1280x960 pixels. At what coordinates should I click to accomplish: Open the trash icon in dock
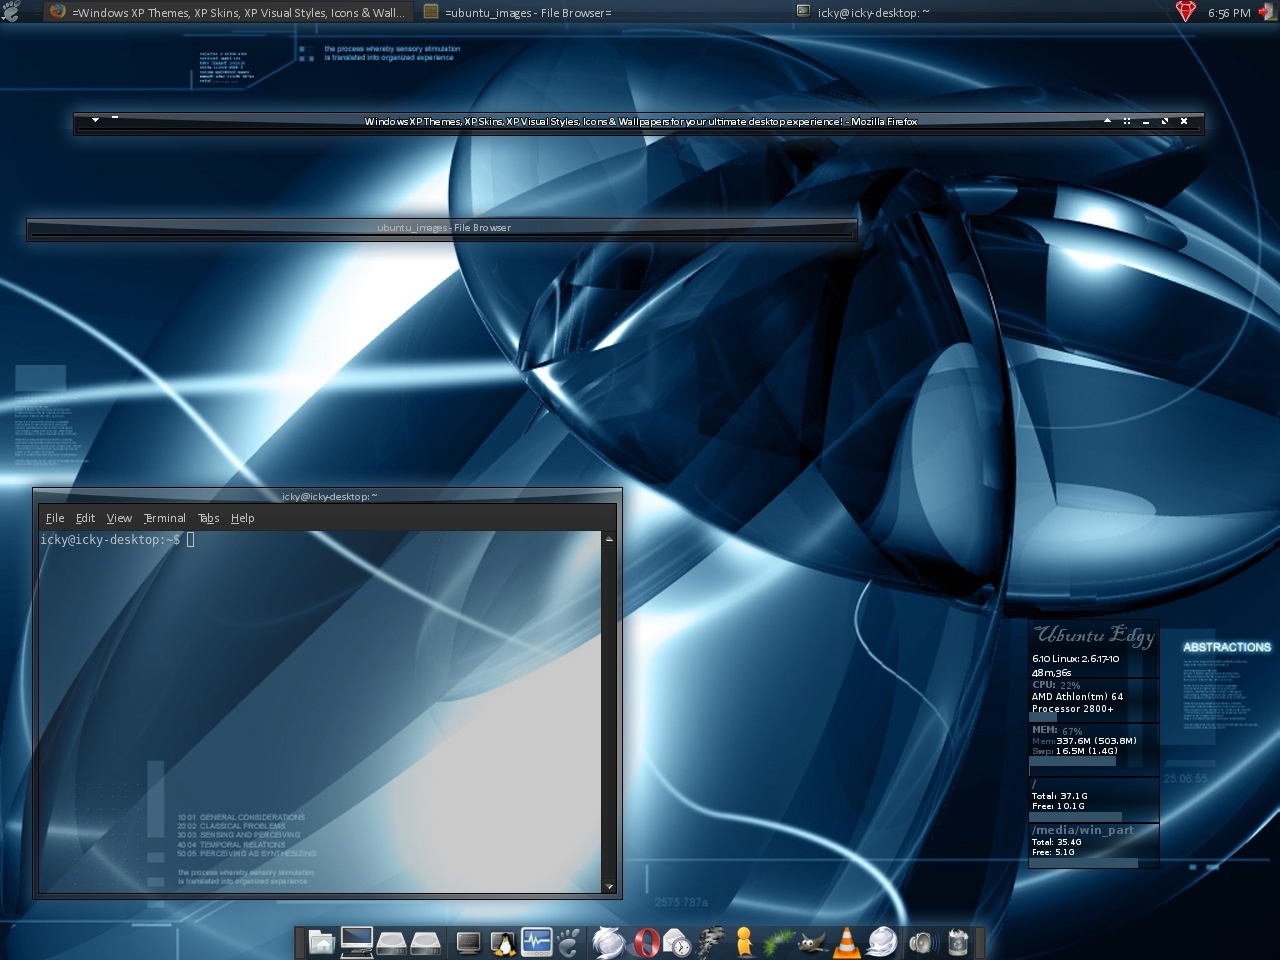[x=957, y=942]
